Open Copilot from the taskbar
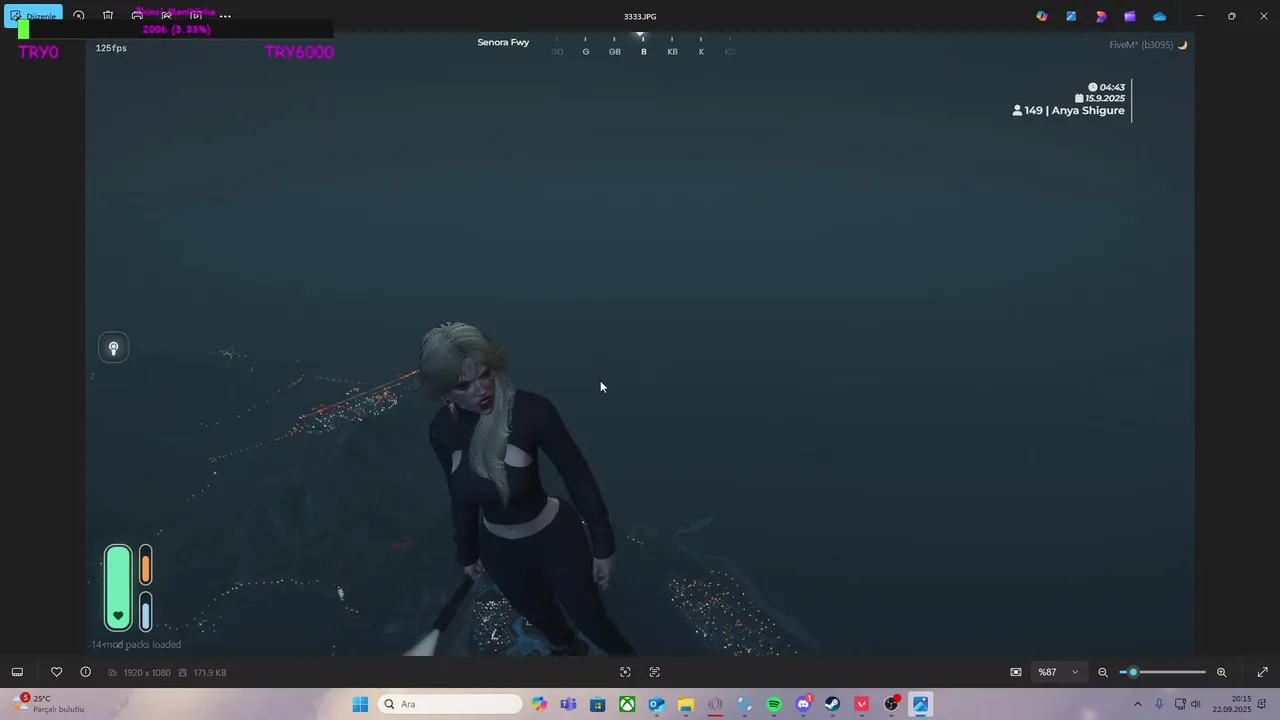Viewport: 1280px width, 720px height. [540, 704]
